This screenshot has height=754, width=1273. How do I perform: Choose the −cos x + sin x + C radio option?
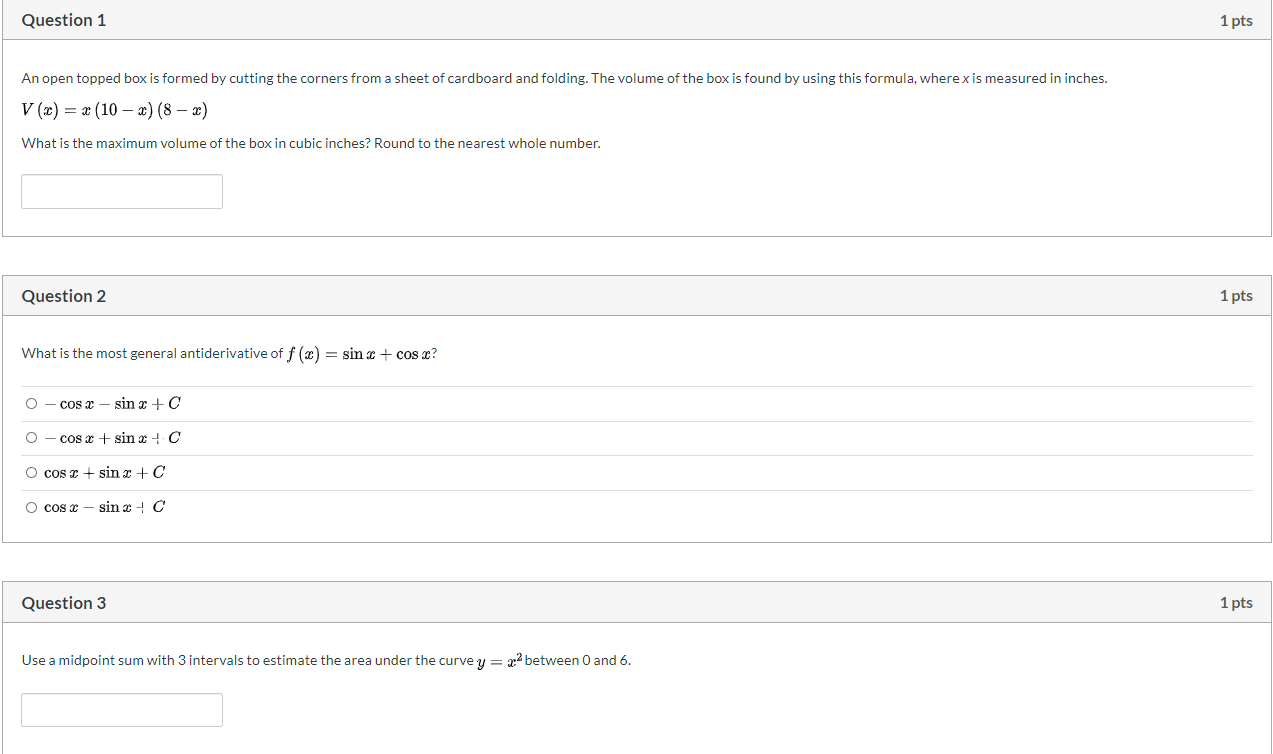point(32,438)
